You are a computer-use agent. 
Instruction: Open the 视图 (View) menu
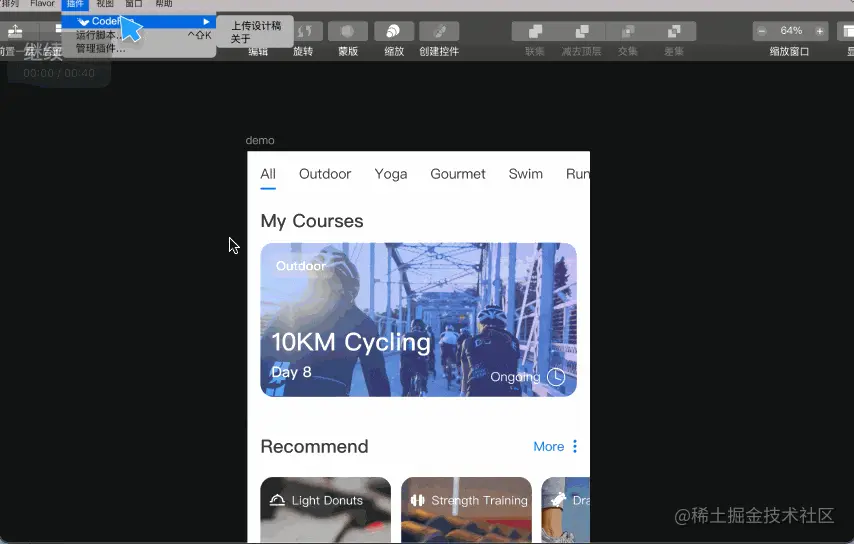click(105, 4)
